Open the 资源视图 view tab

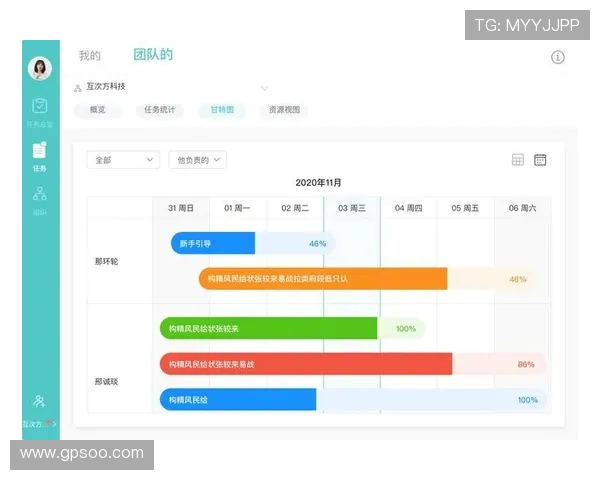click(x=284, y=110)
